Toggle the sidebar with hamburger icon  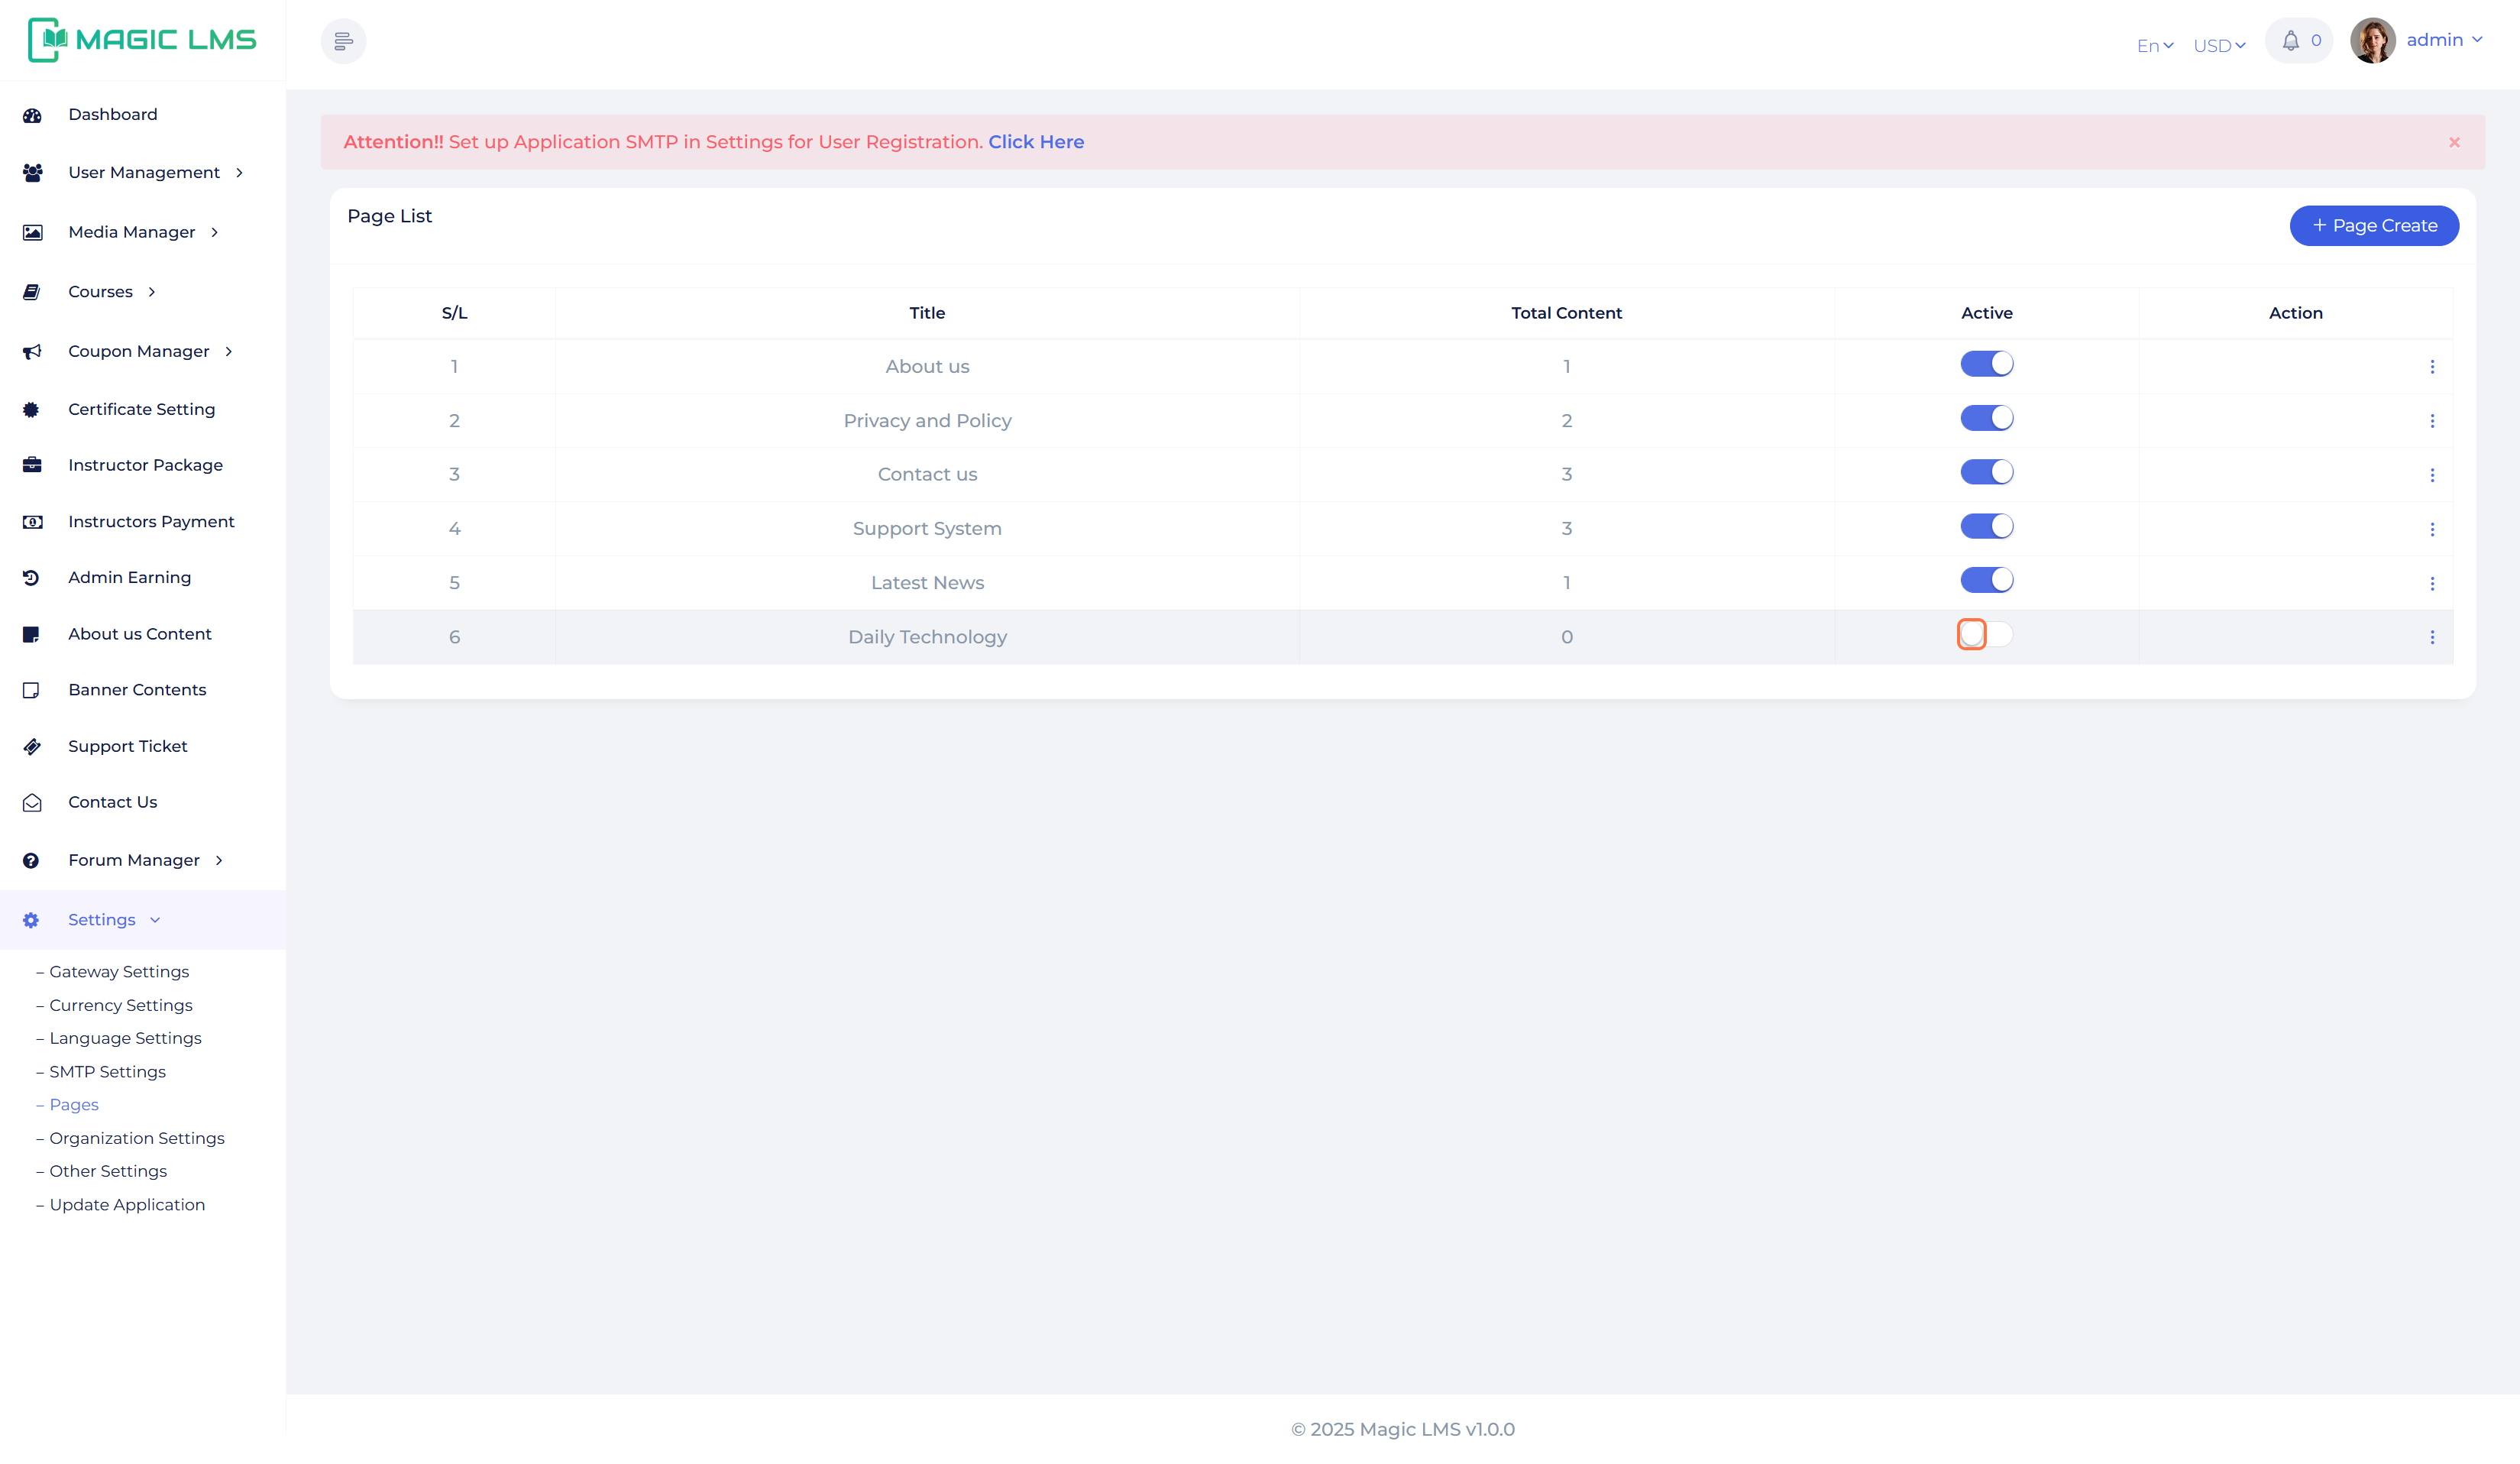pos(343,41)
